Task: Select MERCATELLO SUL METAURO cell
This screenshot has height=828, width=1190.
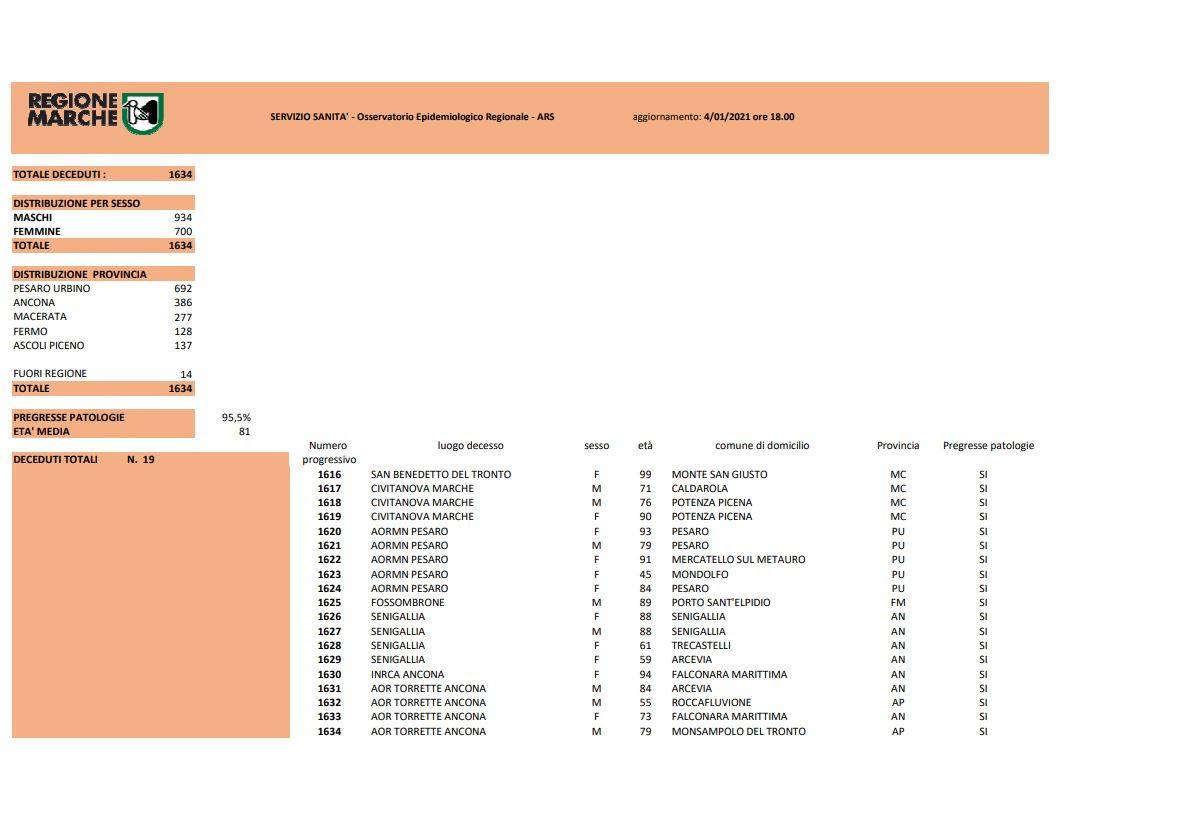Action: 738,559
